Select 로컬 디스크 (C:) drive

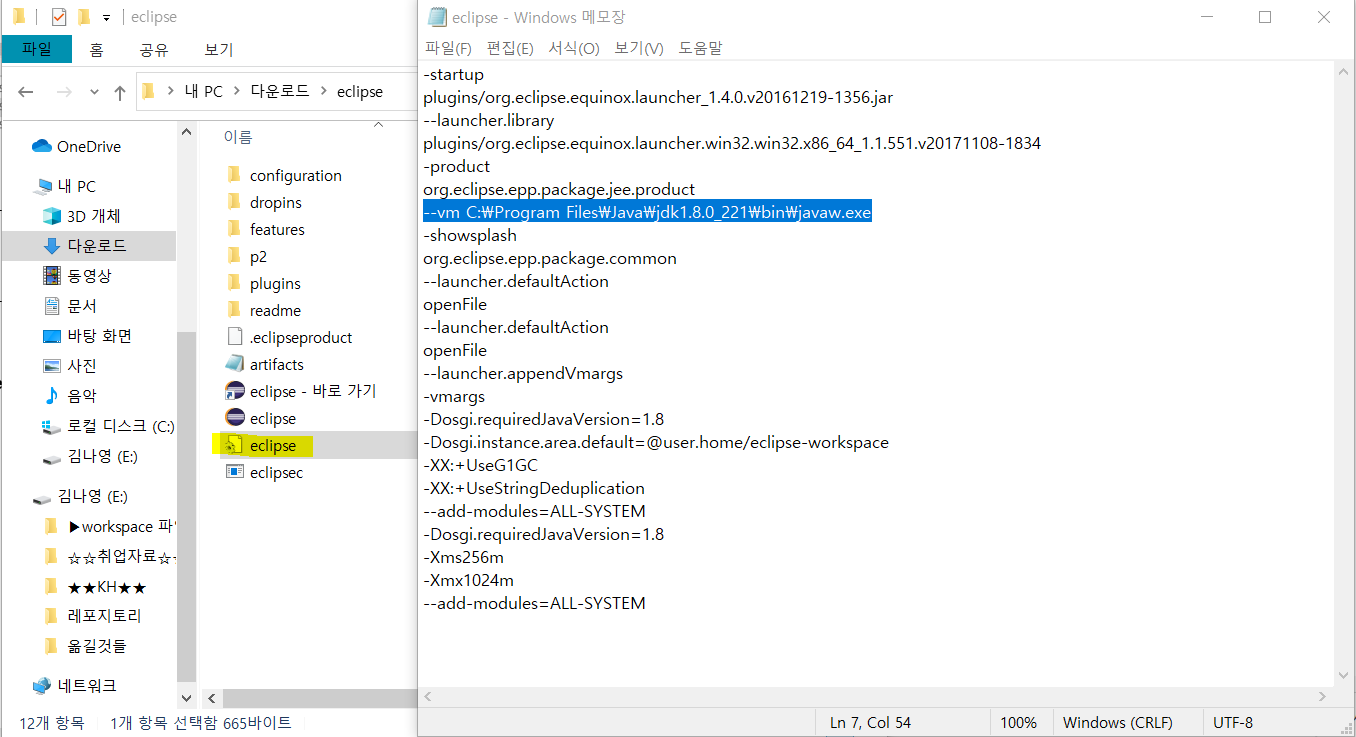(x=120, y=426)
